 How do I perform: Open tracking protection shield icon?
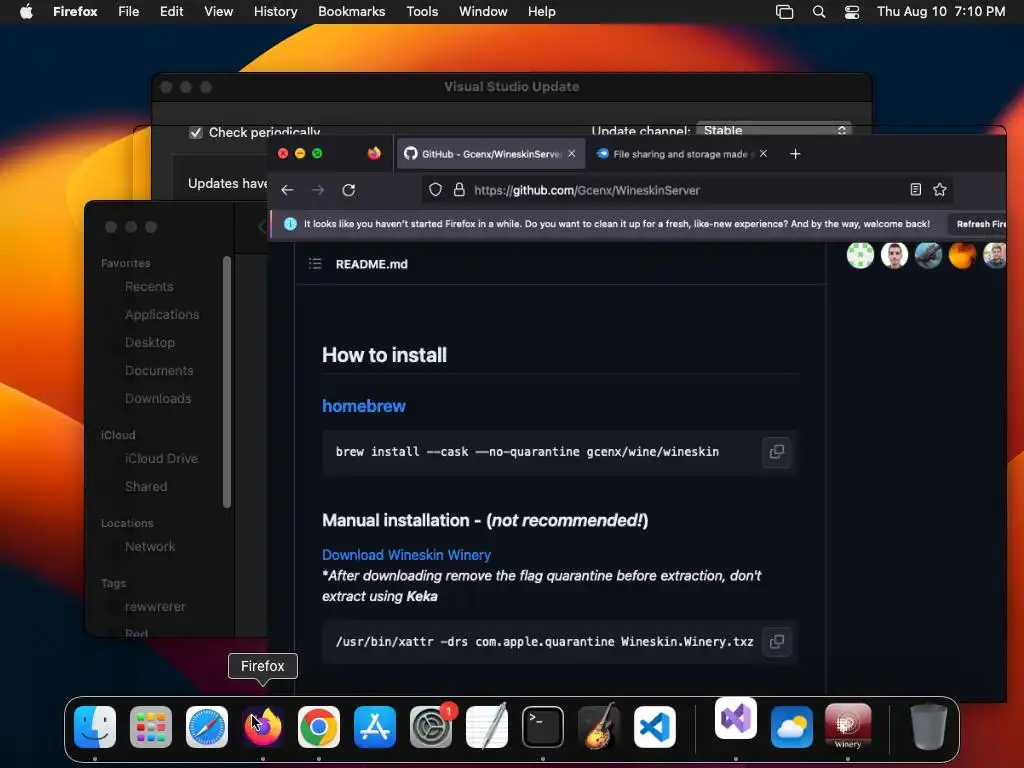(436, 190)
